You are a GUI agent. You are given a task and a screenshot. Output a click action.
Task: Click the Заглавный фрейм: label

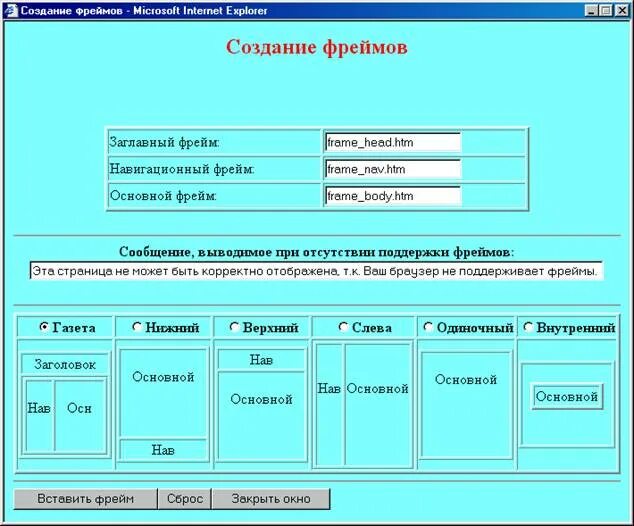pyautogui.click(x=164, y=142)
